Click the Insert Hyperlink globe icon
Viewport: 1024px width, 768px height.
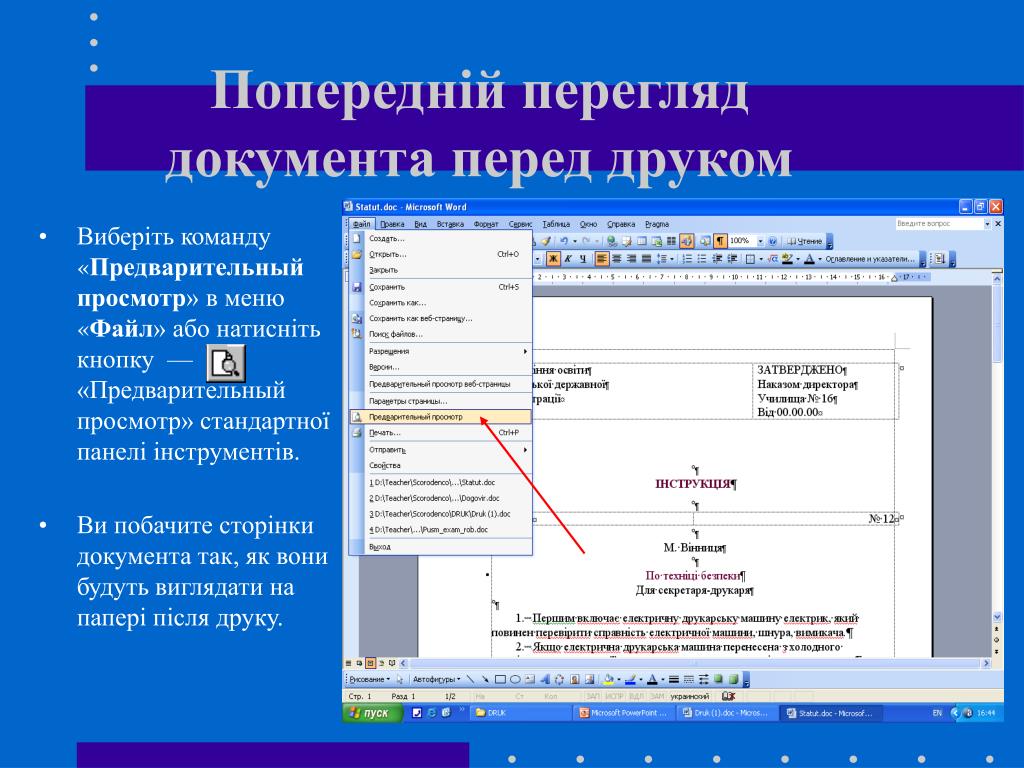[611, 241]
